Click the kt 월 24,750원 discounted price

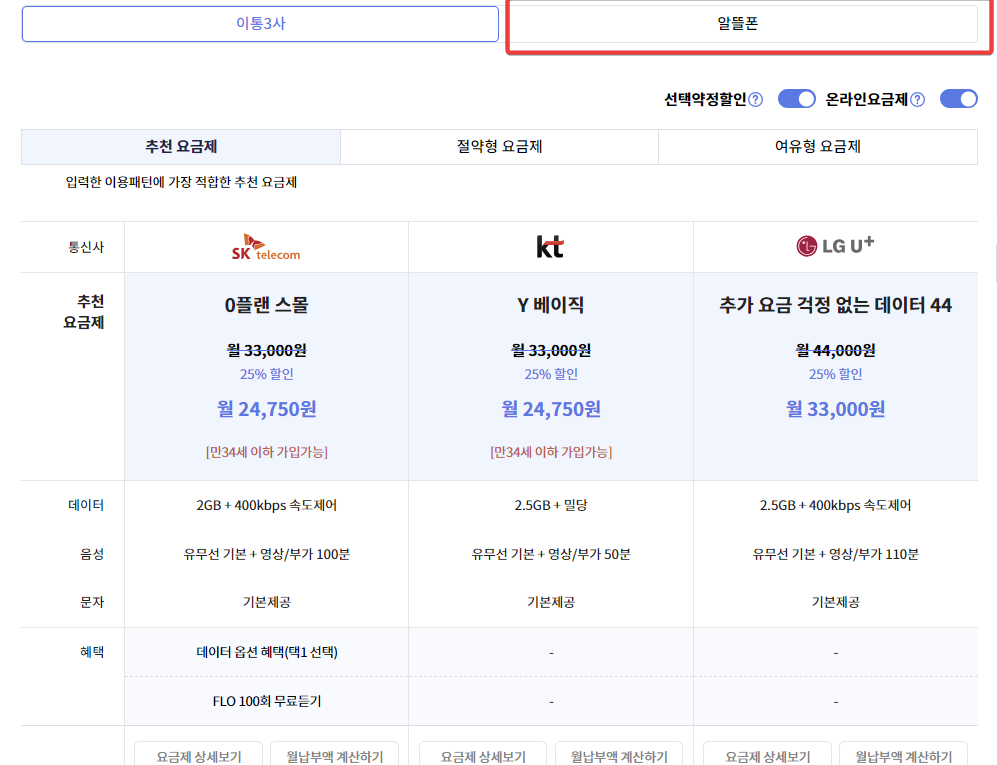click(x=551, y=409)
